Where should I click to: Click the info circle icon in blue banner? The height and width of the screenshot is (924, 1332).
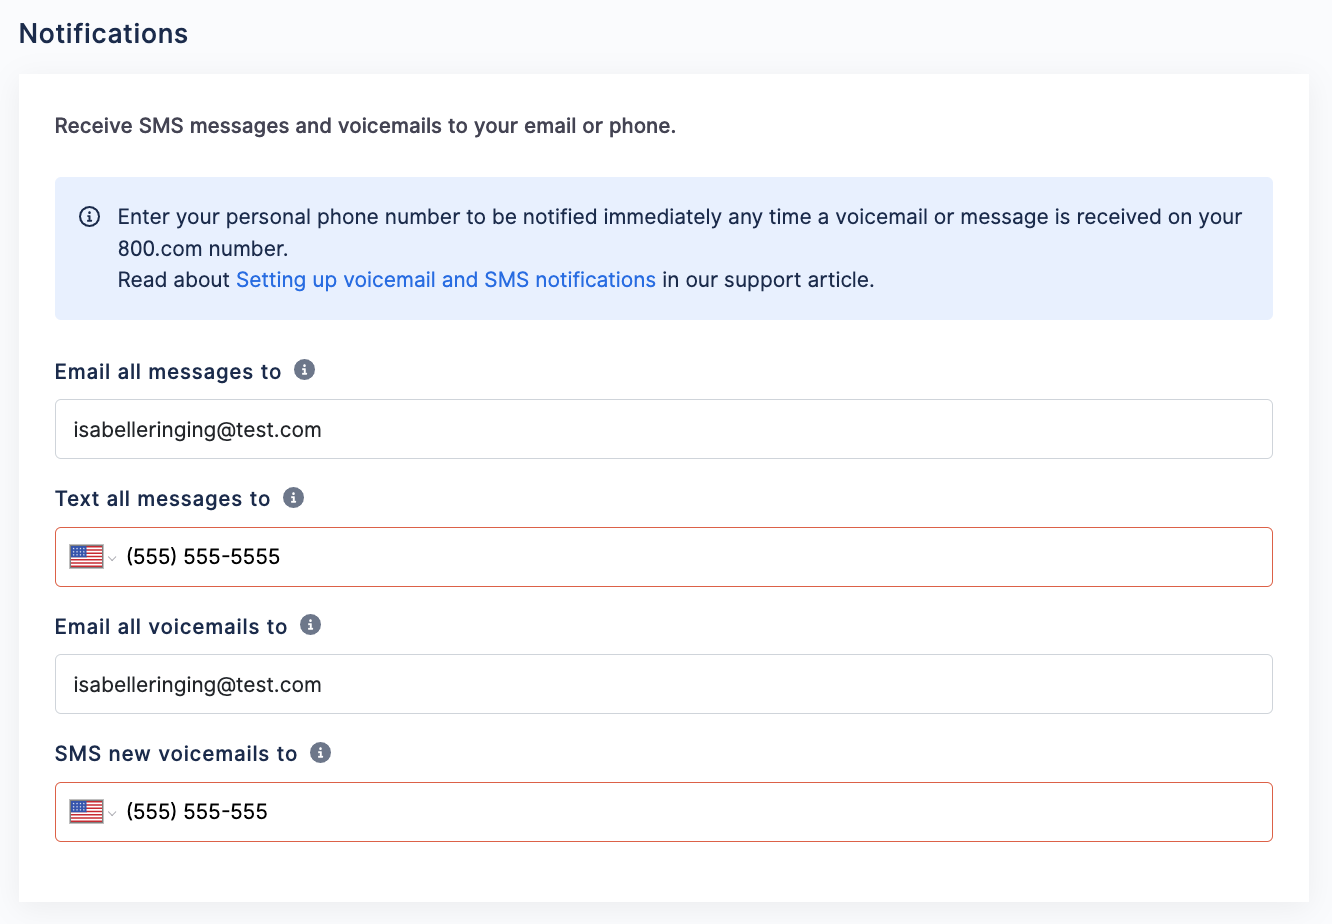89,216
